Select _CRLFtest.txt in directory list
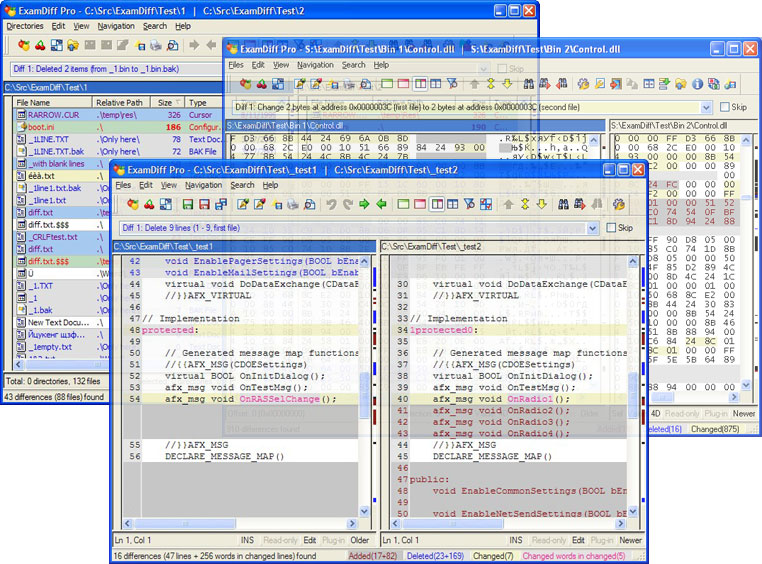The height and width of the screenshot is (564, 762). 63,237
